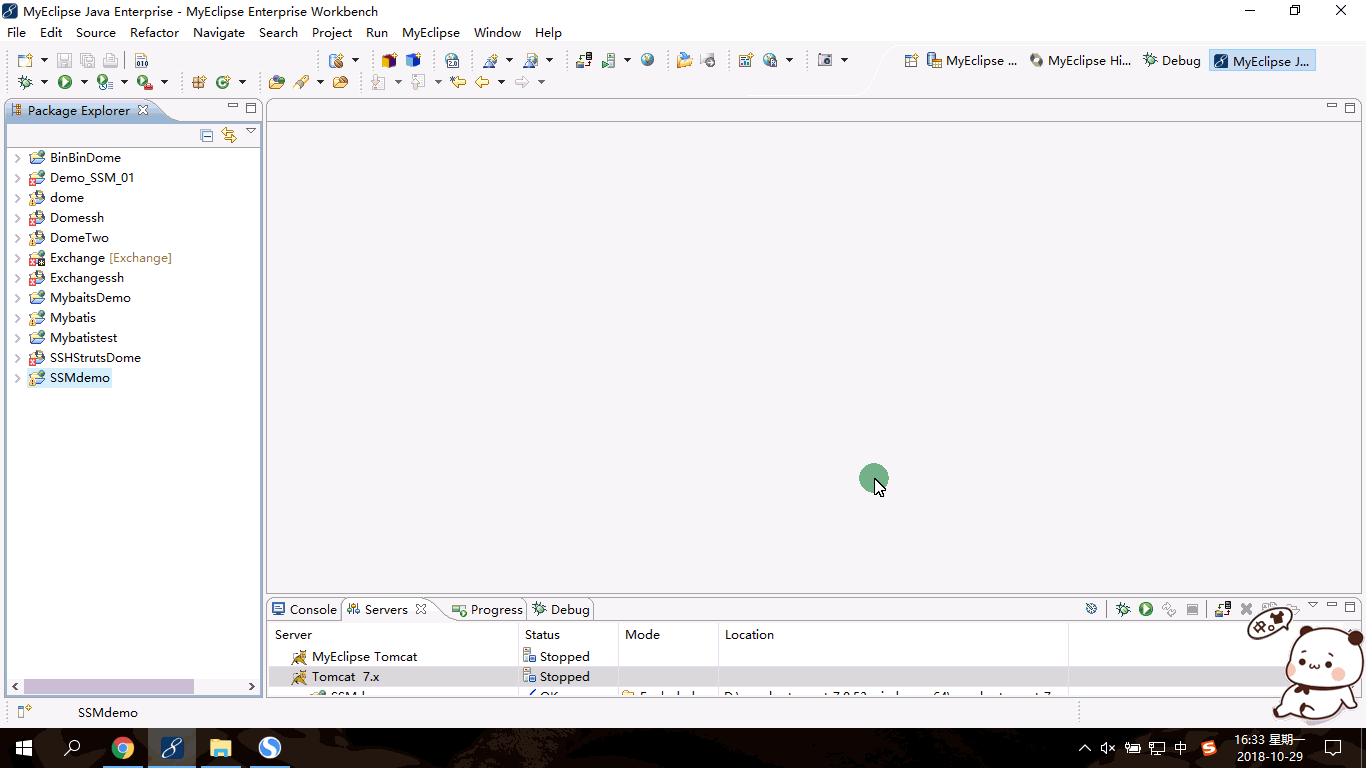Expand the Demo_SSM_01 project node
Image resolution: width=1366 pixels, height=768 pixels.
pos(17,178)
